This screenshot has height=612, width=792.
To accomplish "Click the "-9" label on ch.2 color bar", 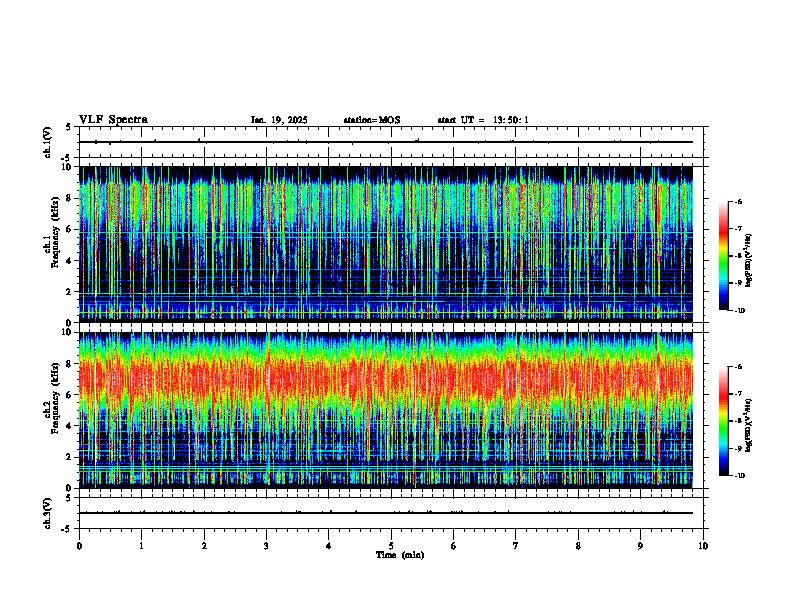I will pos(738,448).
